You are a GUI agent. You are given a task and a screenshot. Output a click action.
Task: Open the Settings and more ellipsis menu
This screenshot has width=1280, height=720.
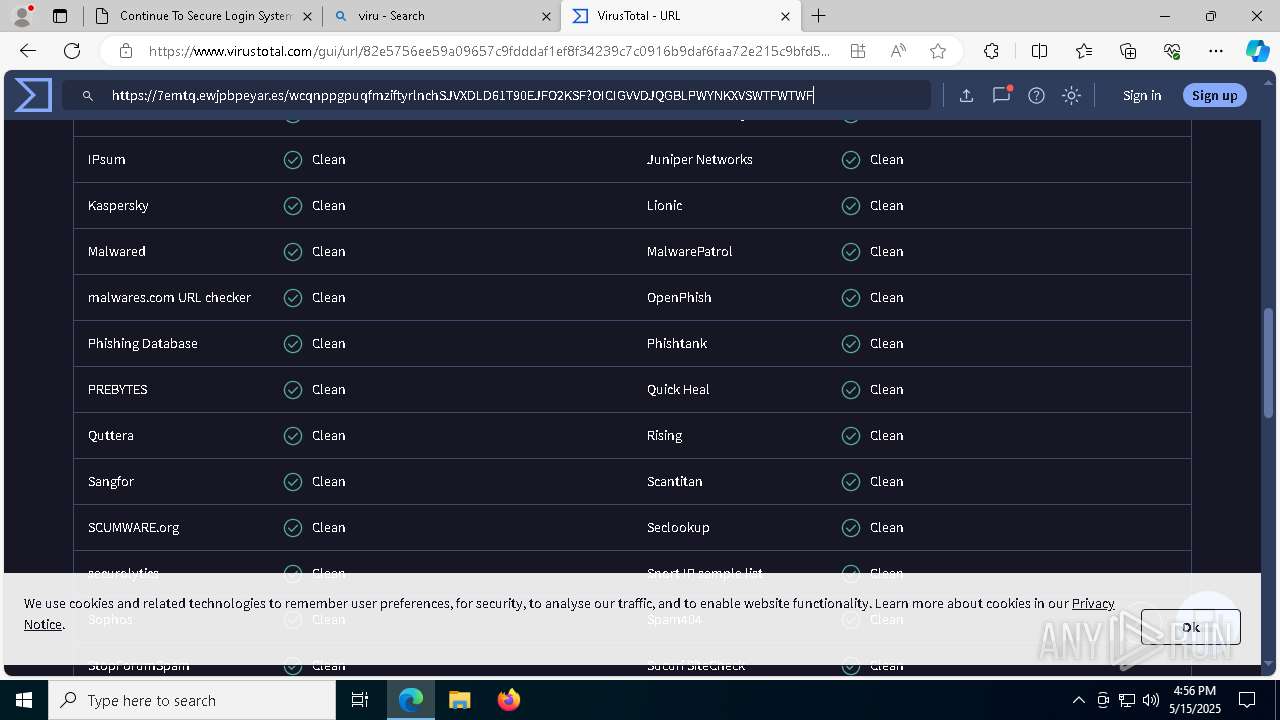pyautogui.click(x=1216, y=51)
